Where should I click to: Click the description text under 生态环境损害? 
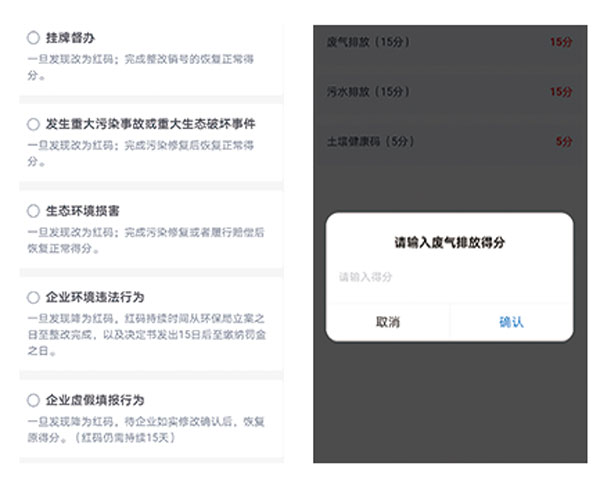coord(145,239)
